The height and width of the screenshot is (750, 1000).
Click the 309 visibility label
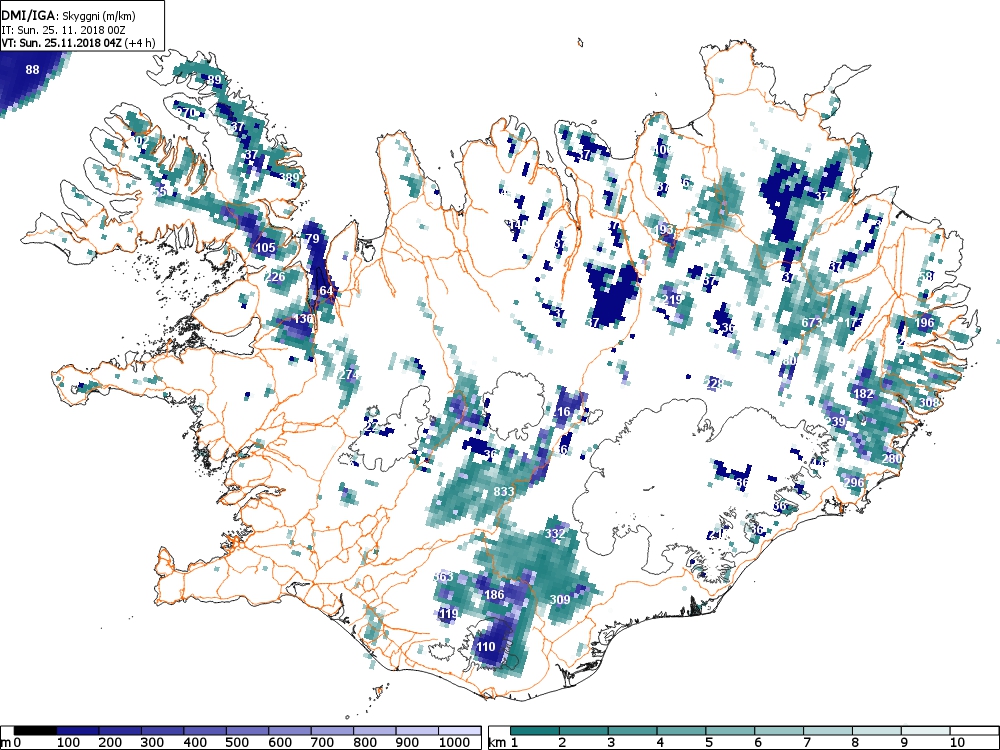pos(559,599)
